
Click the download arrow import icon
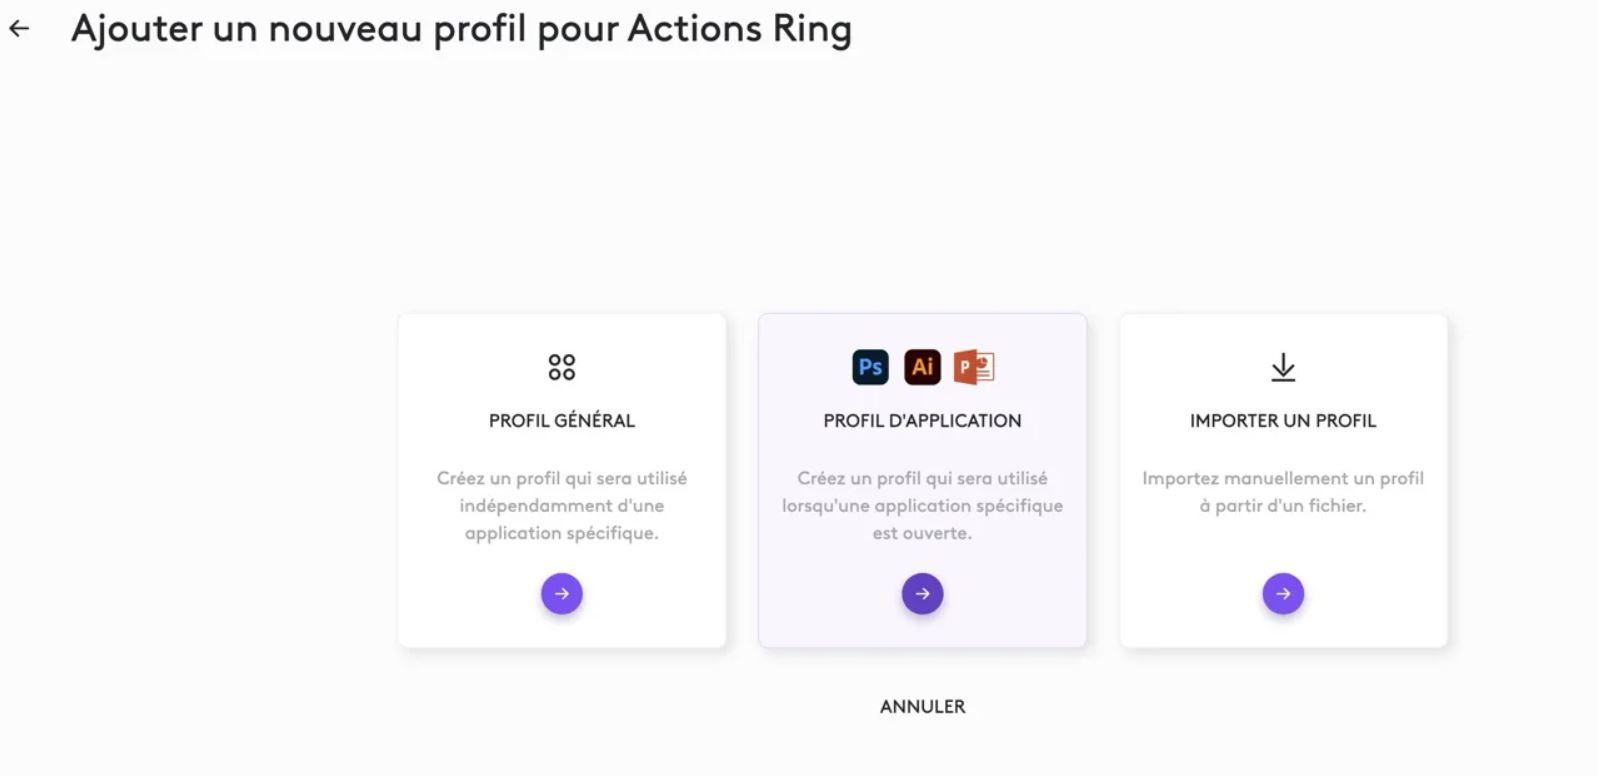click(1283, 368)
